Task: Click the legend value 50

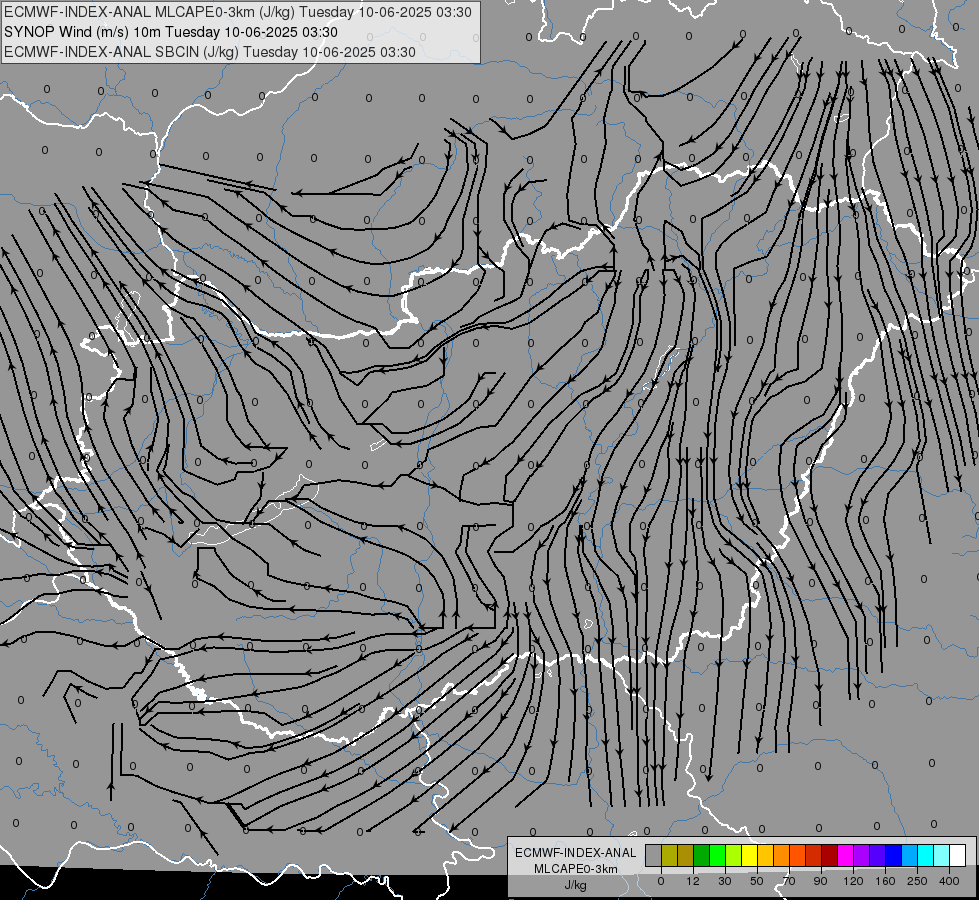Action: click(757, 881)
